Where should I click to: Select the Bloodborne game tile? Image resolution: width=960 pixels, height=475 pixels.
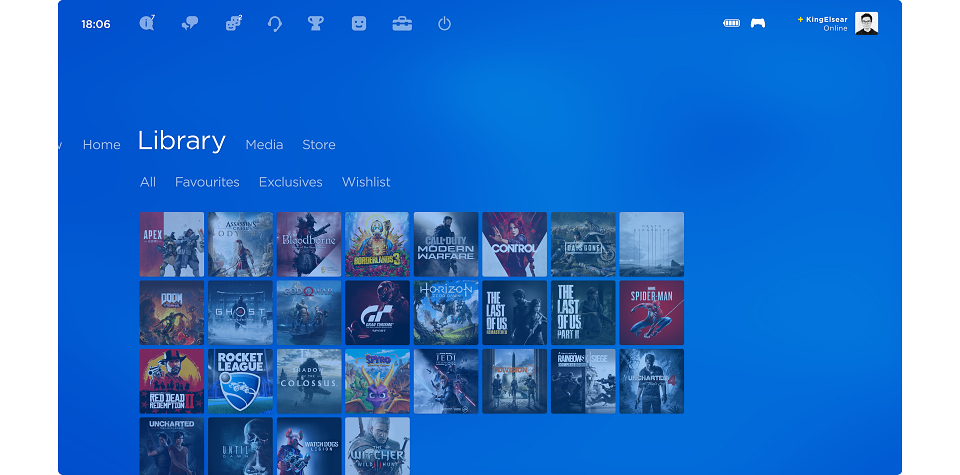[309, 244]
